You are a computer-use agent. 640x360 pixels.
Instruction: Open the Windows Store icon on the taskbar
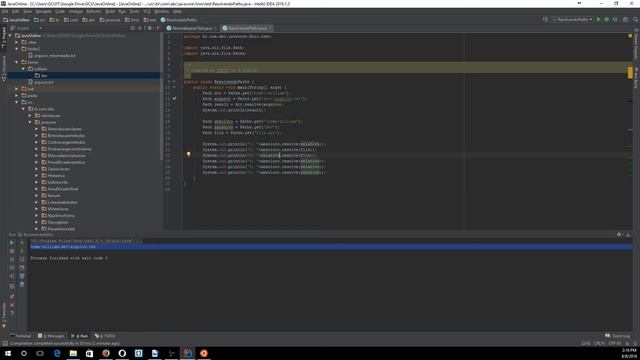point(89,353)
